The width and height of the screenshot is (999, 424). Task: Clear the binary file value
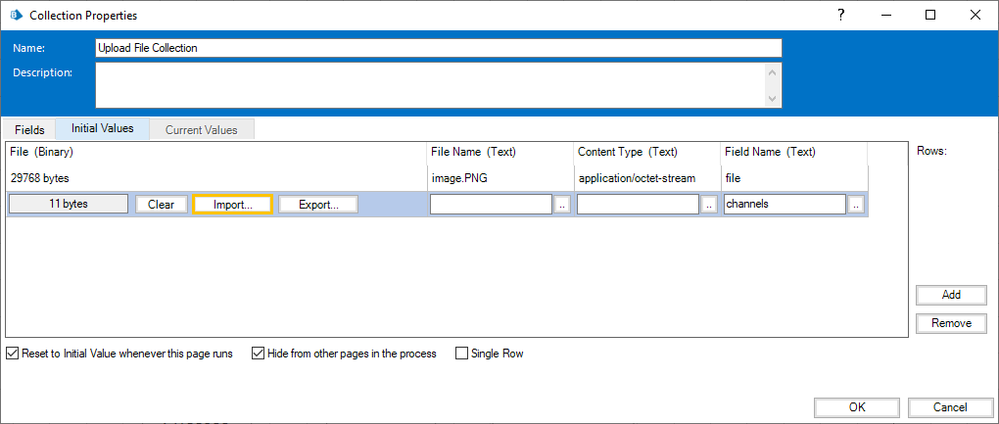(161, 204)
